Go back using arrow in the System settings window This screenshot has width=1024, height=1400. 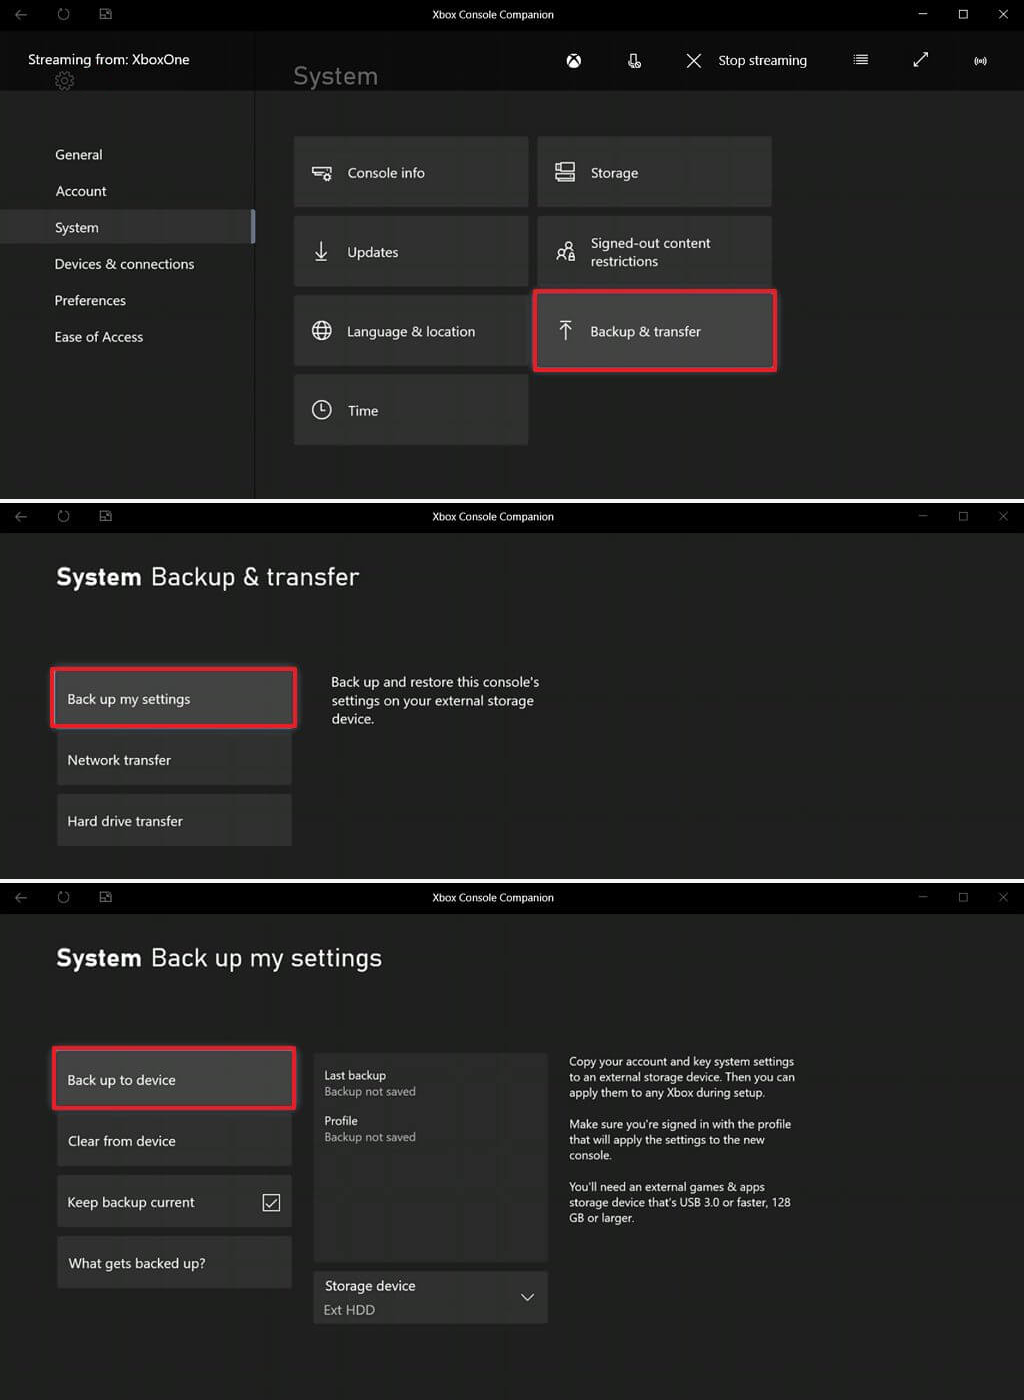(x=21, y=14)
